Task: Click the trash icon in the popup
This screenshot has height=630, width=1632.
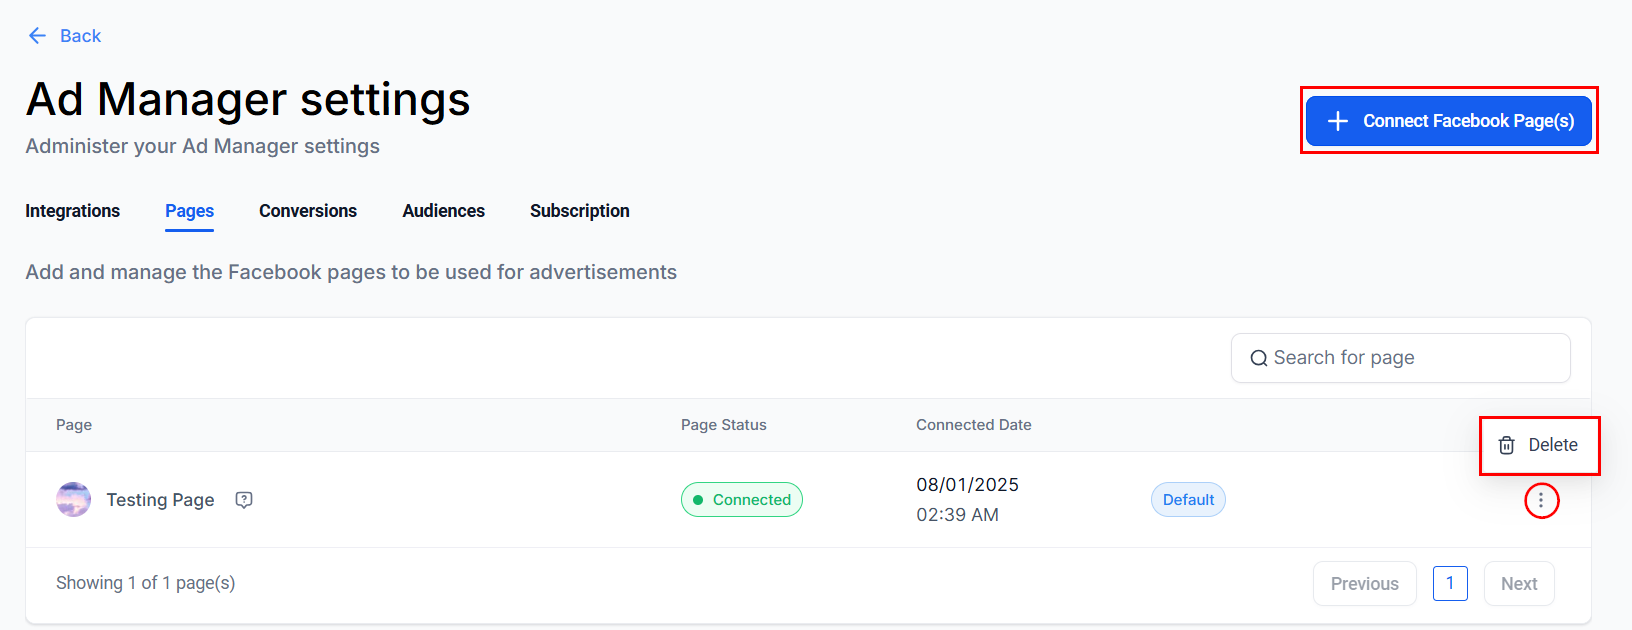Action: coord(1506,446)
